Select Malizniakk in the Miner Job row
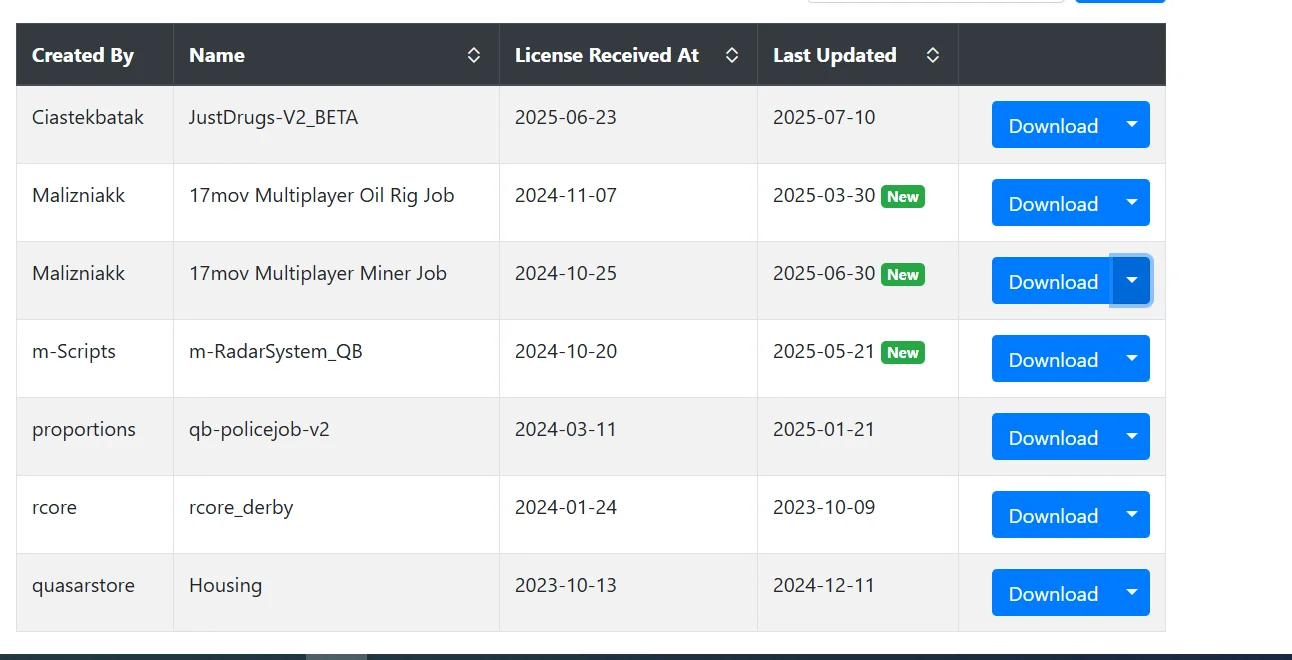 tap(79, 273)
